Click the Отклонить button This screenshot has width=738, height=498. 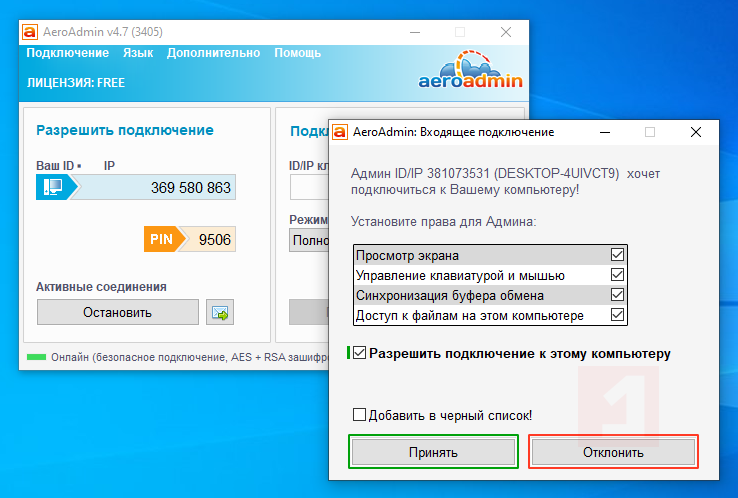[613, 452]
